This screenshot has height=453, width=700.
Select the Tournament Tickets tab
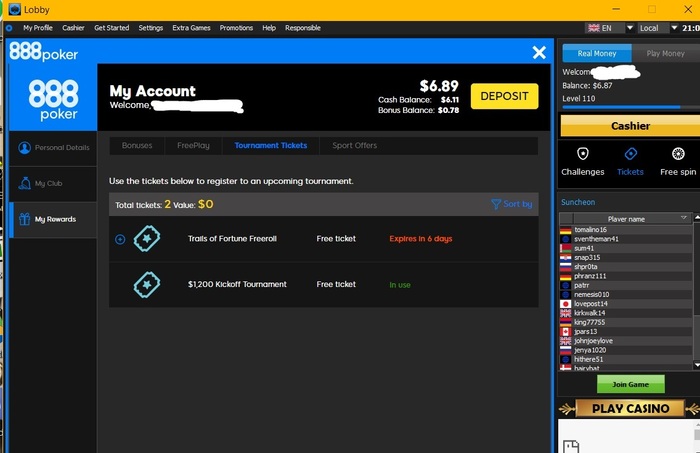(271, 145)
